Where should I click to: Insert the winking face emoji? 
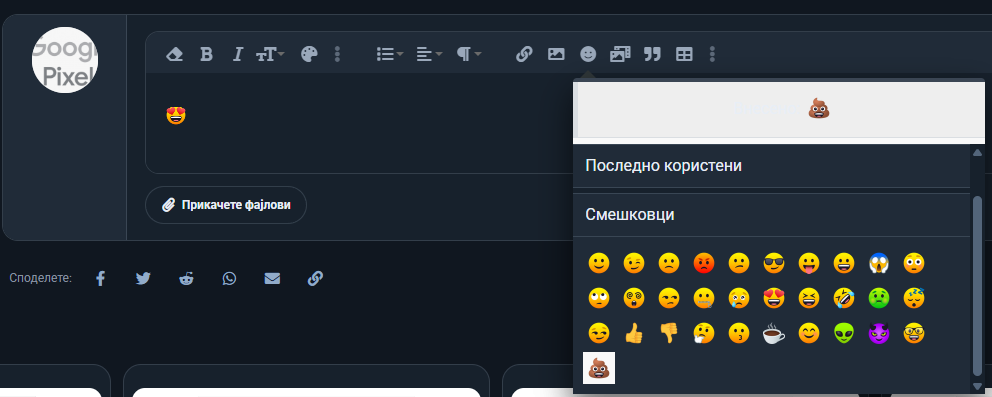[634, 263]
